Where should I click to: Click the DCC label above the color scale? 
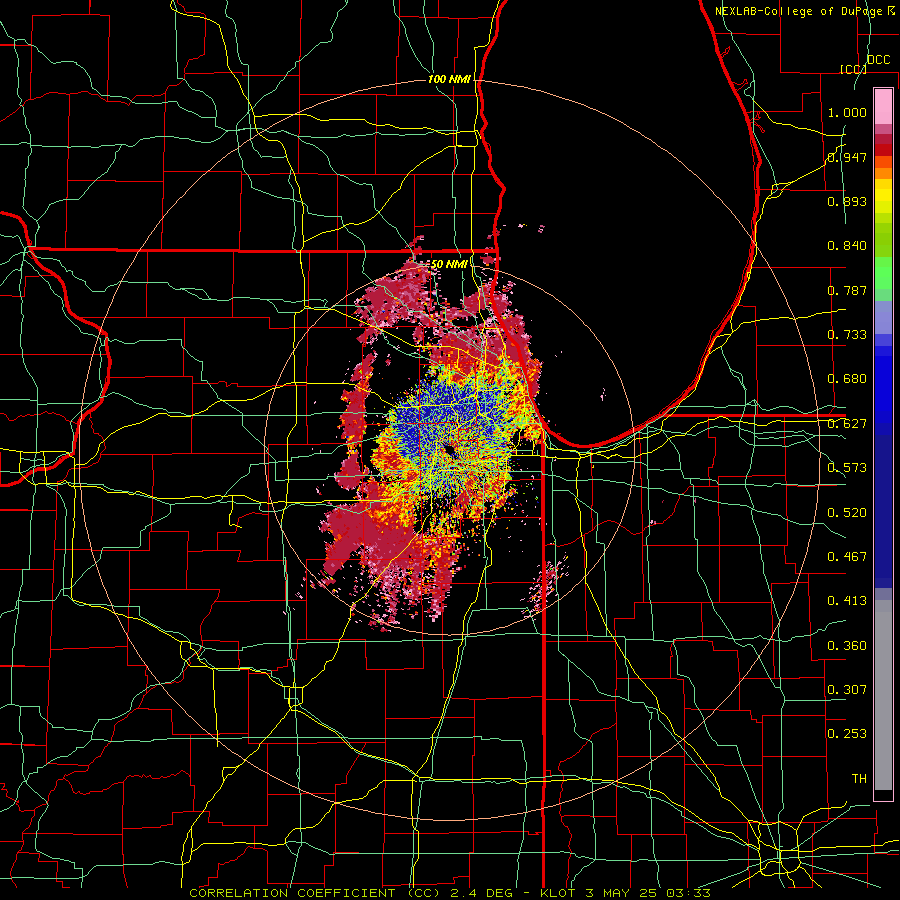pos(878,60)
